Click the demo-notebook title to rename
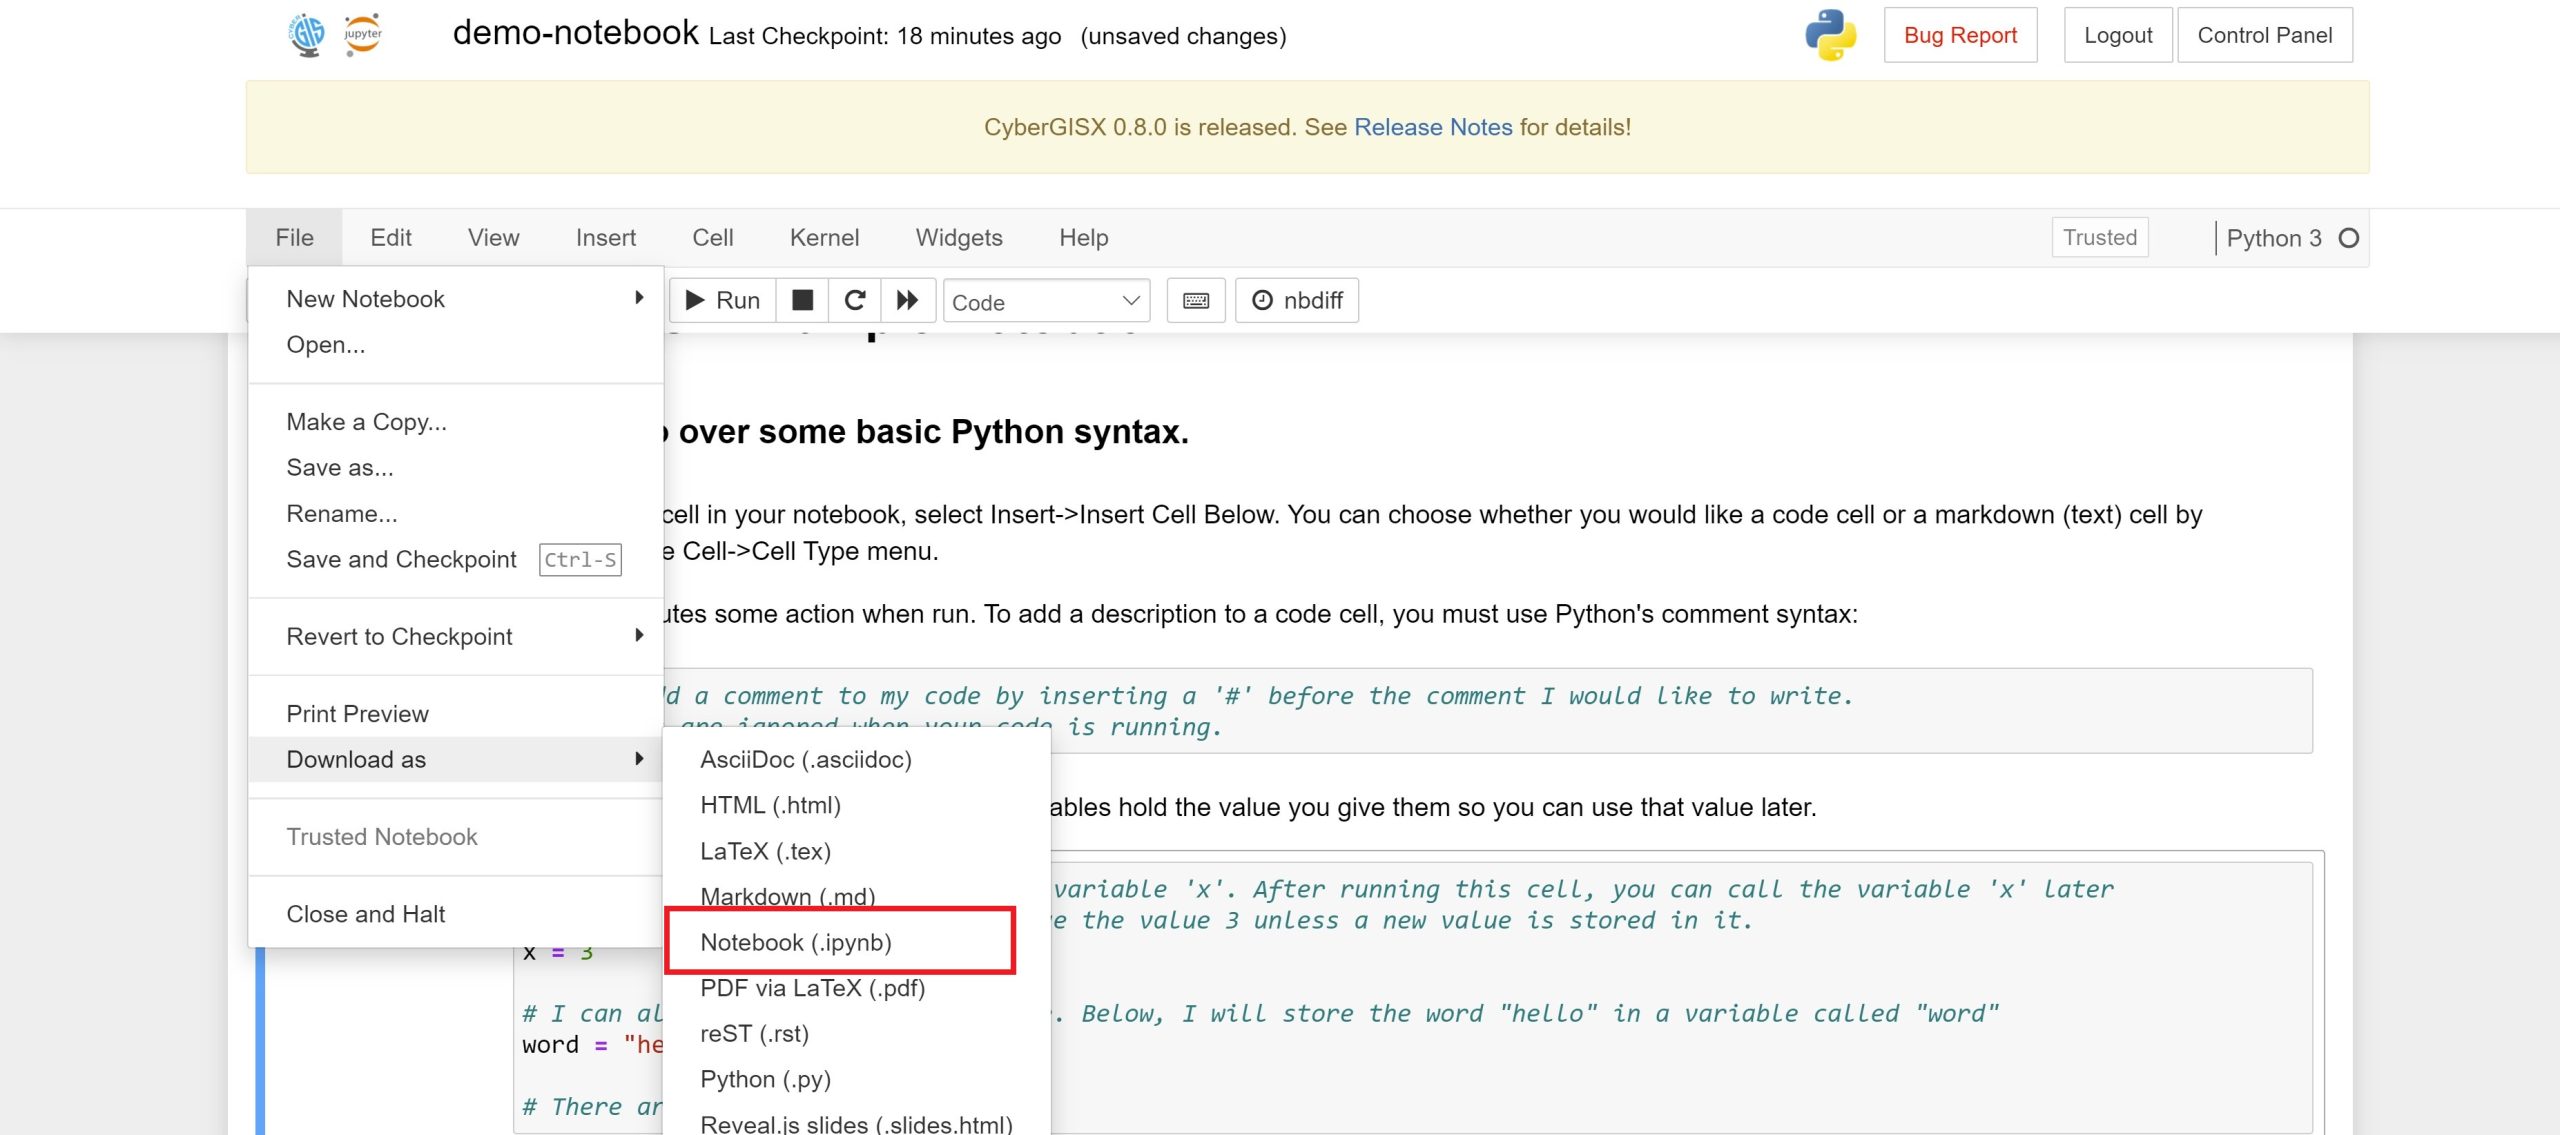The width and height of the screenshot is (2560, 1135). pos(576,33)
